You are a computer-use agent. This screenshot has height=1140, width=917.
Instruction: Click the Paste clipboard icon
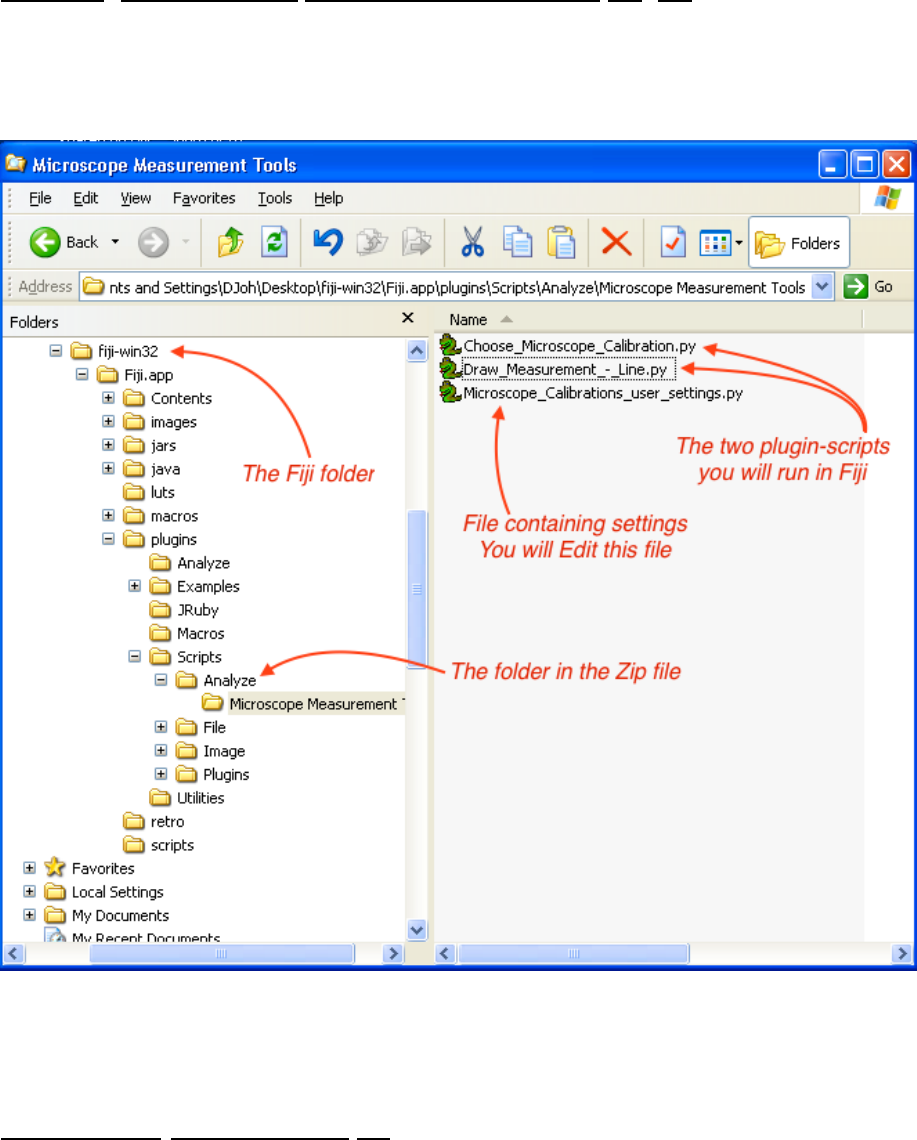tap(561, 242)
